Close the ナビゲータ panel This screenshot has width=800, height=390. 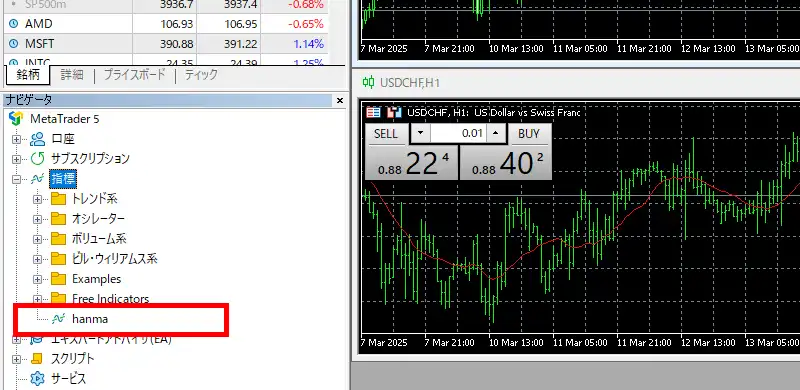340,101
